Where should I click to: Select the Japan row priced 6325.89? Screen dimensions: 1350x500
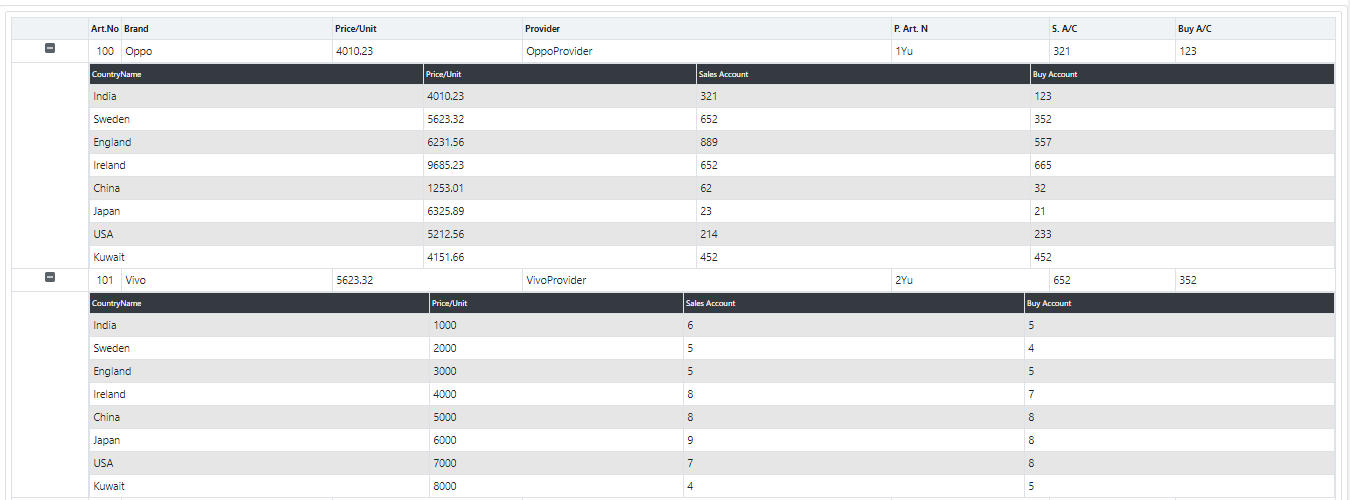pos(106,211)
